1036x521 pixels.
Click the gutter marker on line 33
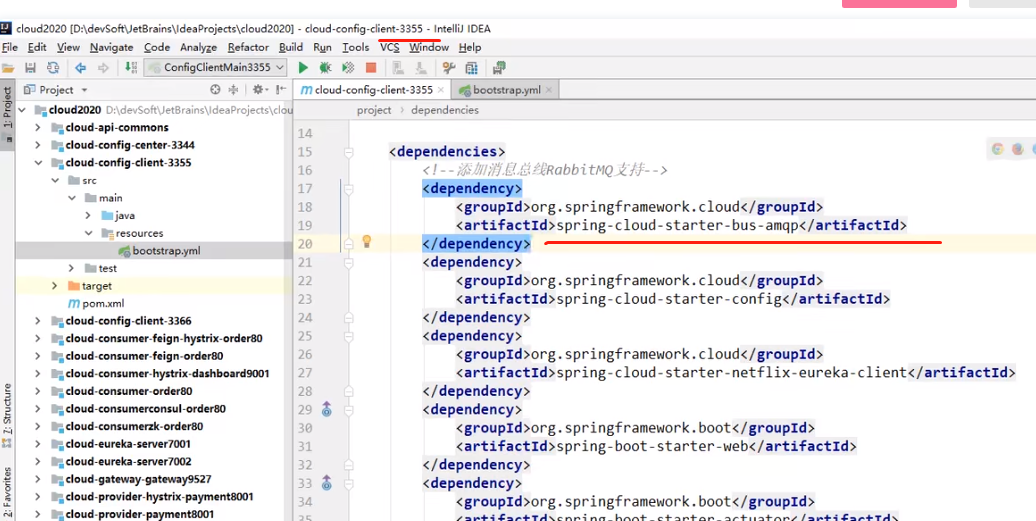click(x=326, y=483)
